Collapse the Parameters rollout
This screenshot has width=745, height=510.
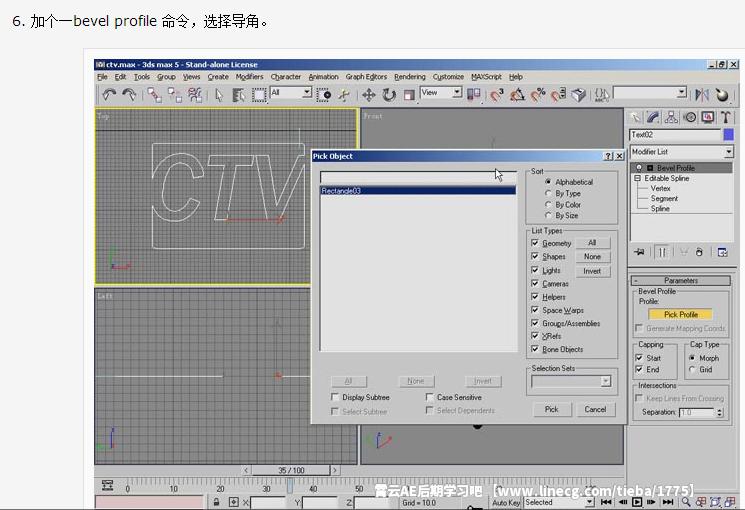coord(680,280)
